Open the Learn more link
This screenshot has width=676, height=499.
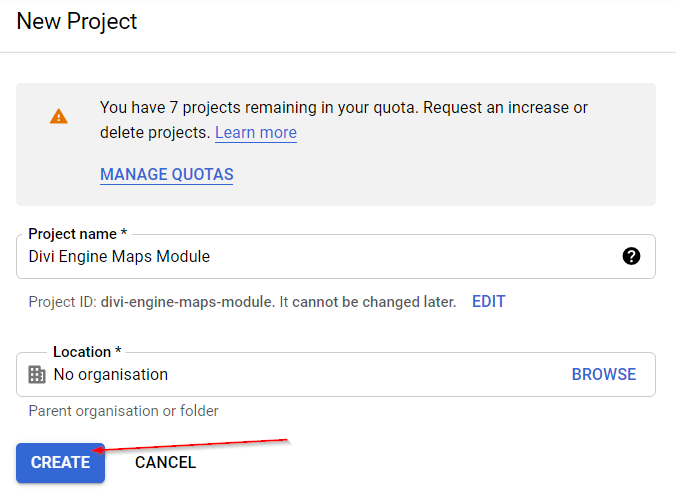[255, 132]
